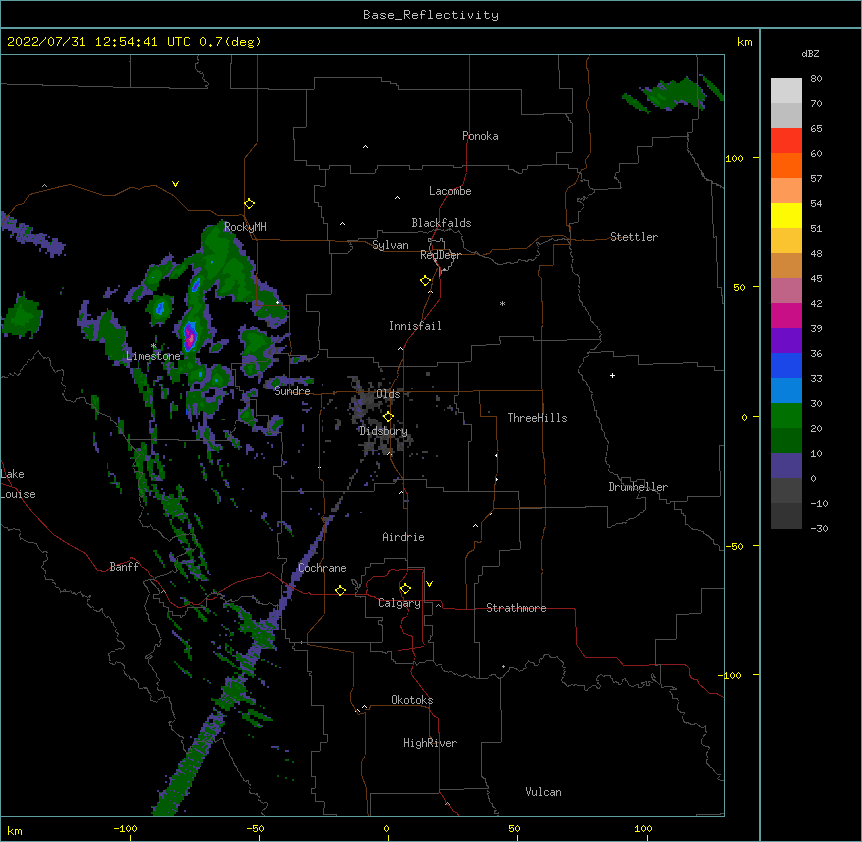The height and width of the screenshot is (842, 862).
Task: Click the Innisfail label
Action: (x=415, y=326)
